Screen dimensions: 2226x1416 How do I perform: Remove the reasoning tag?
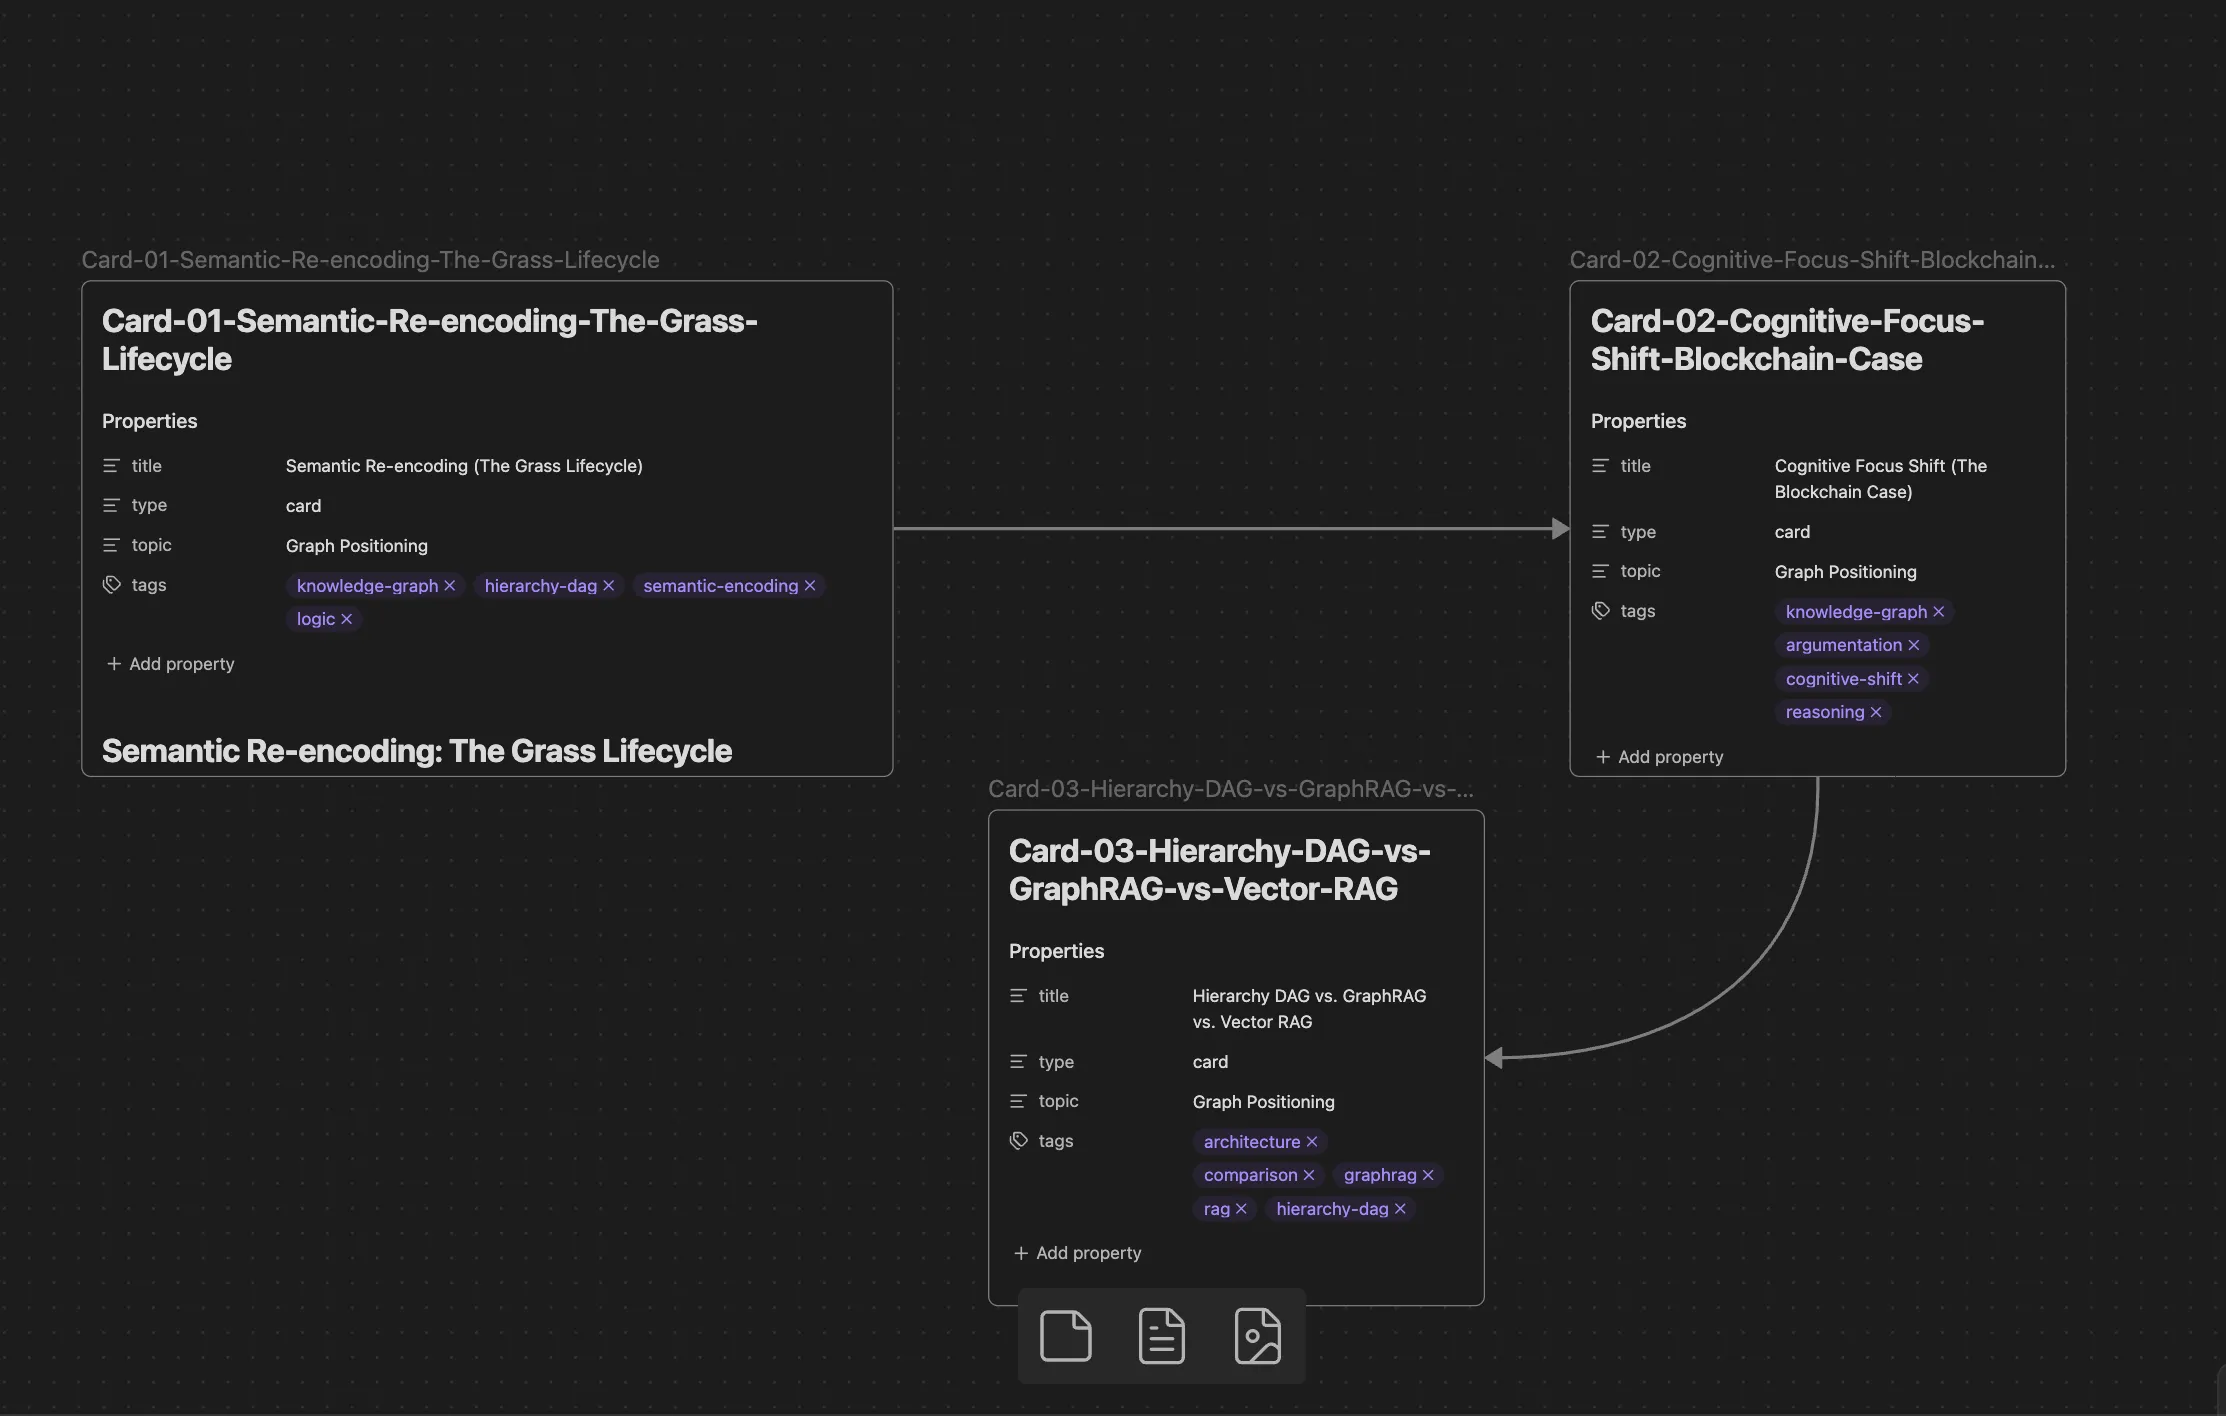[1876, 712]
